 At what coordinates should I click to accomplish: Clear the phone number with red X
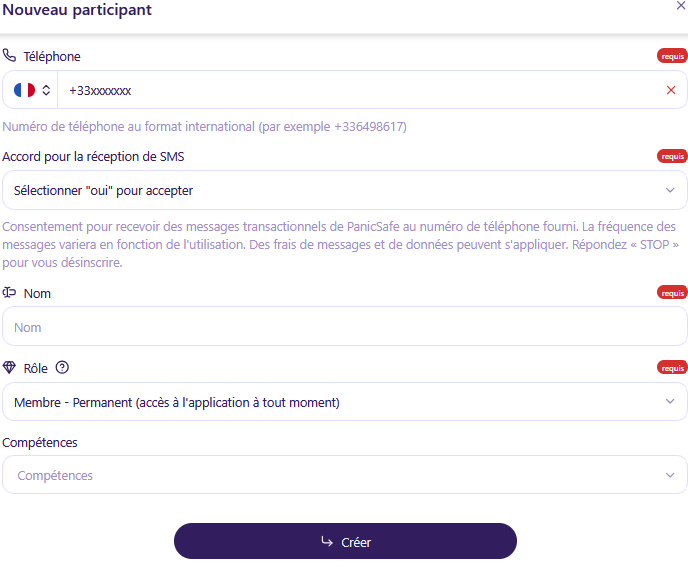pyautogui.click(x=670, y=90)
